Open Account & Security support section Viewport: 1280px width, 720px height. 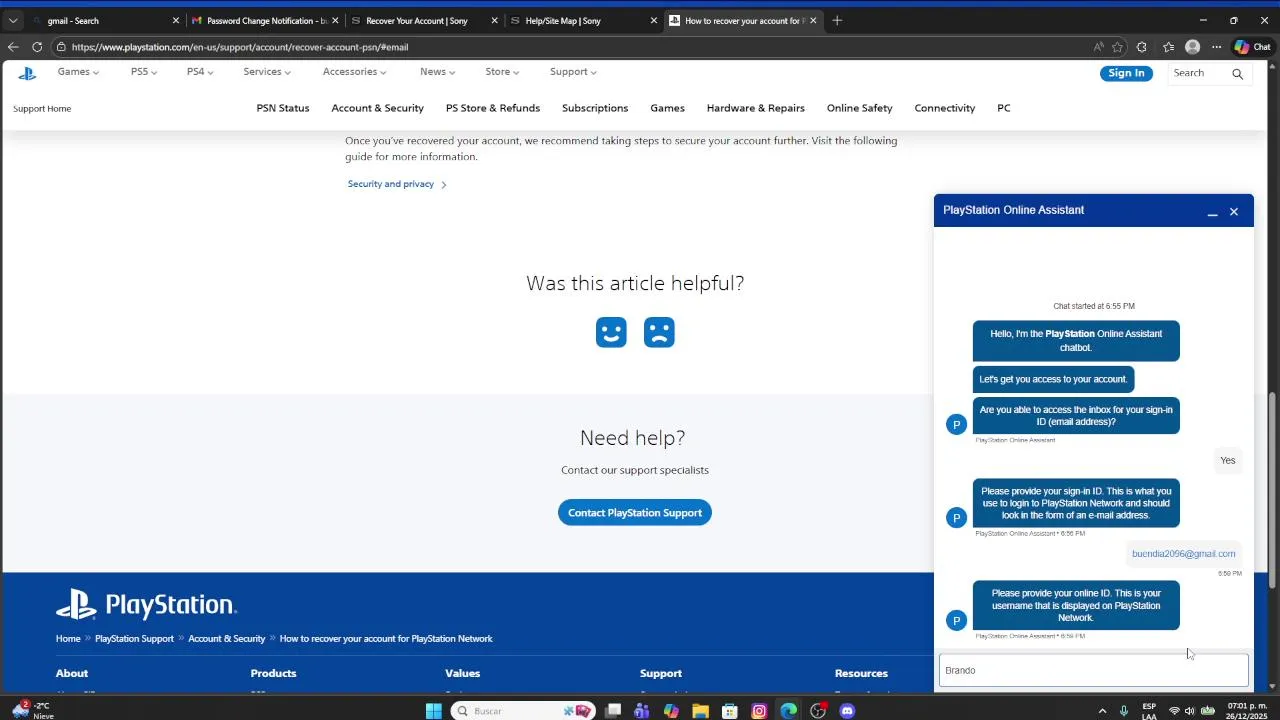(x=377, y=108)
